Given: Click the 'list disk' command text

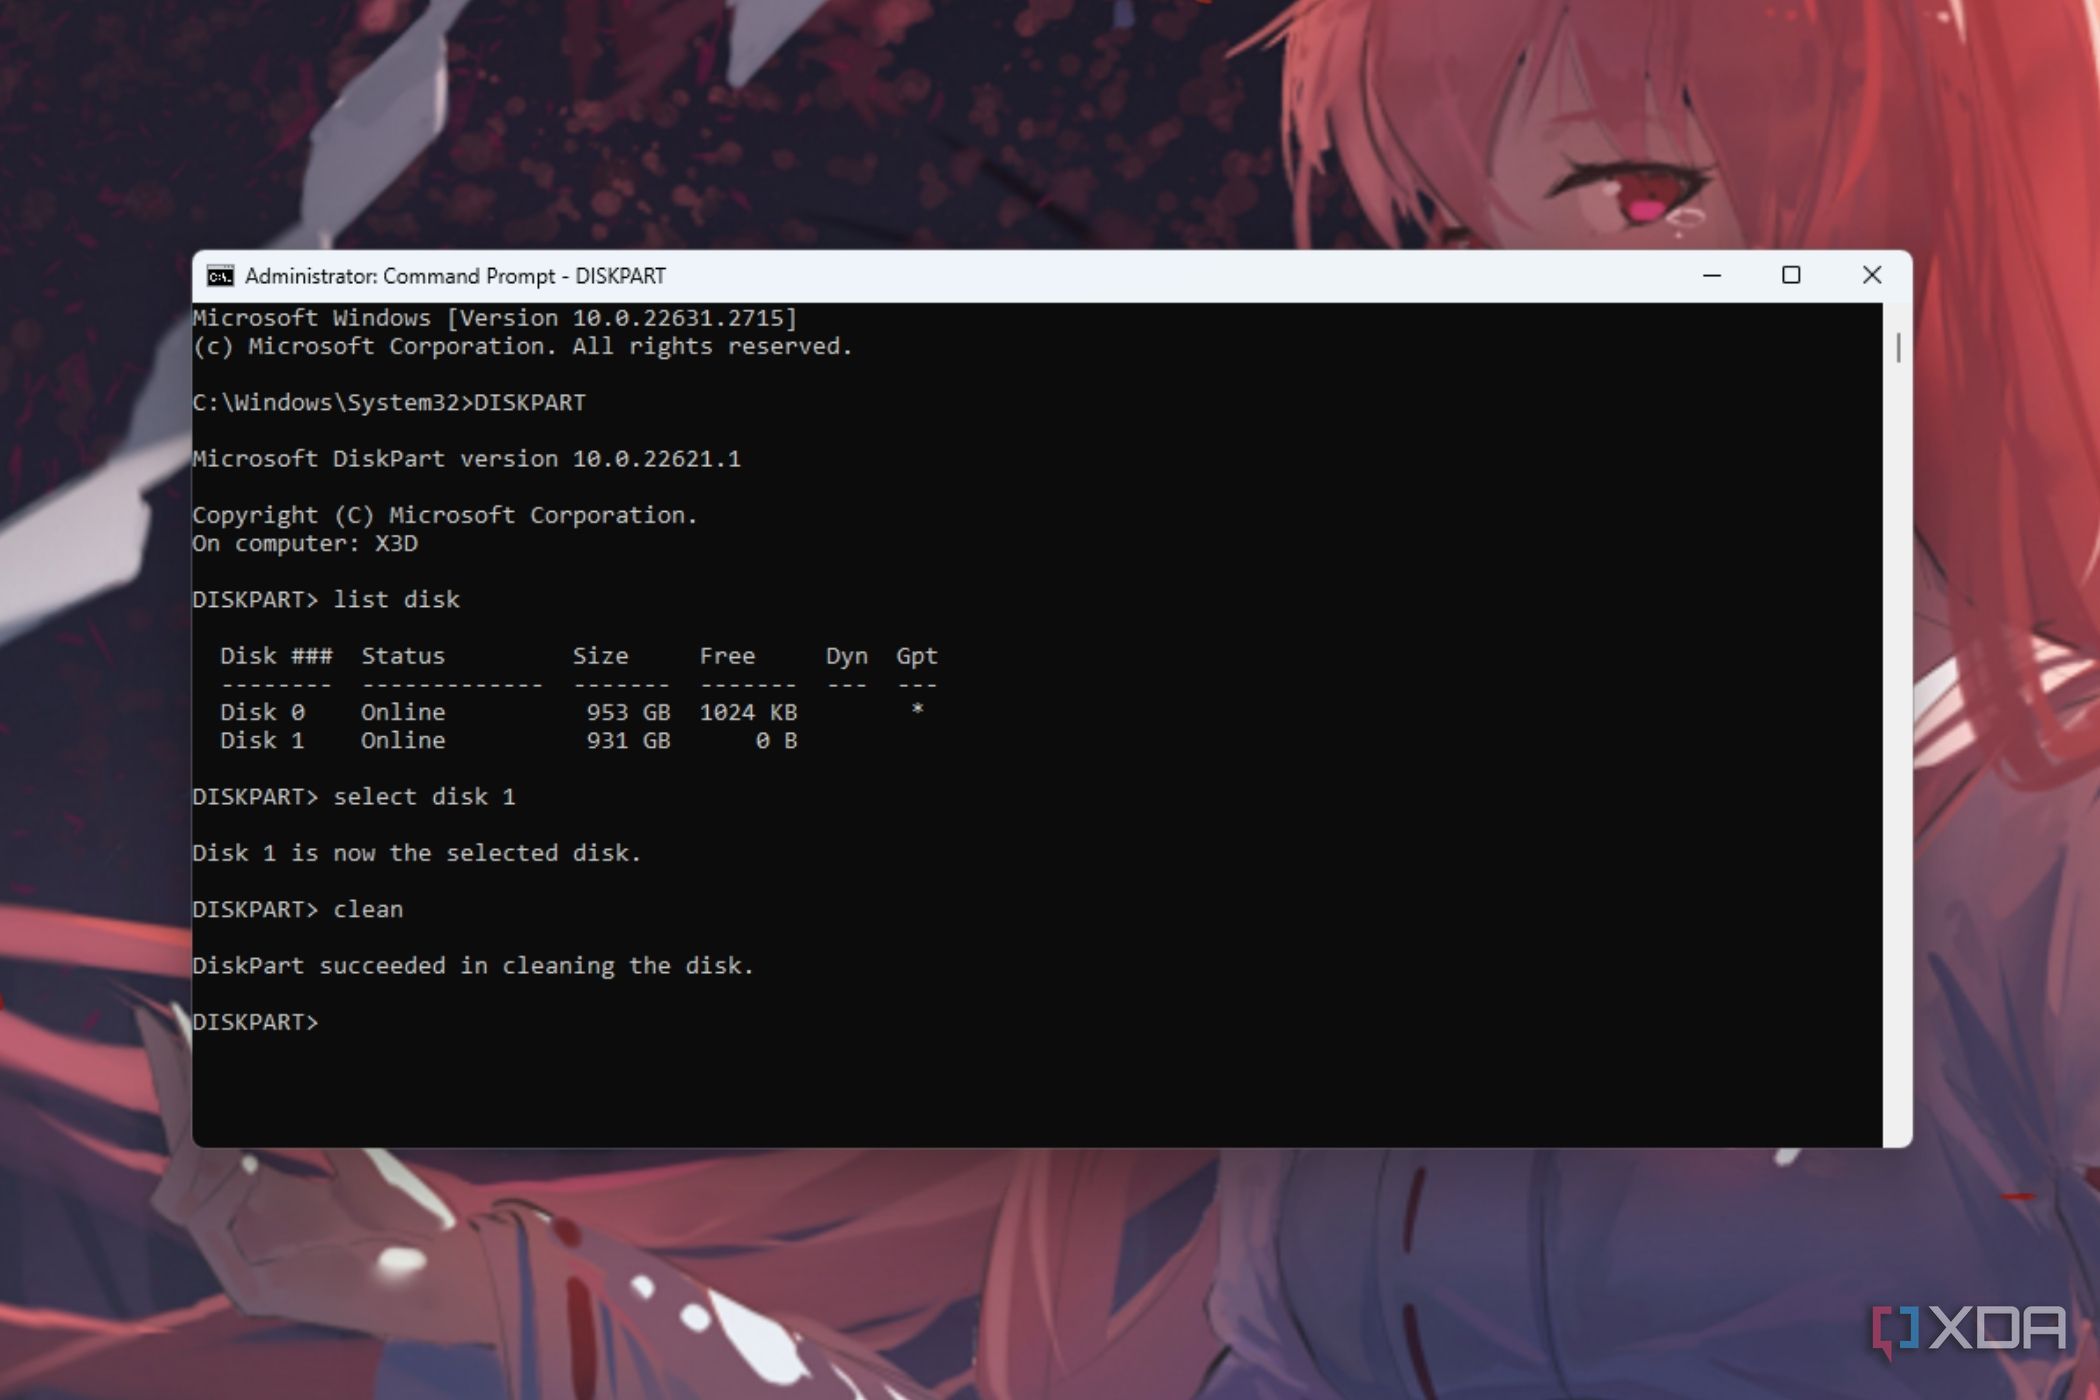Looking at the screenshot, I should tap(397, 599).
